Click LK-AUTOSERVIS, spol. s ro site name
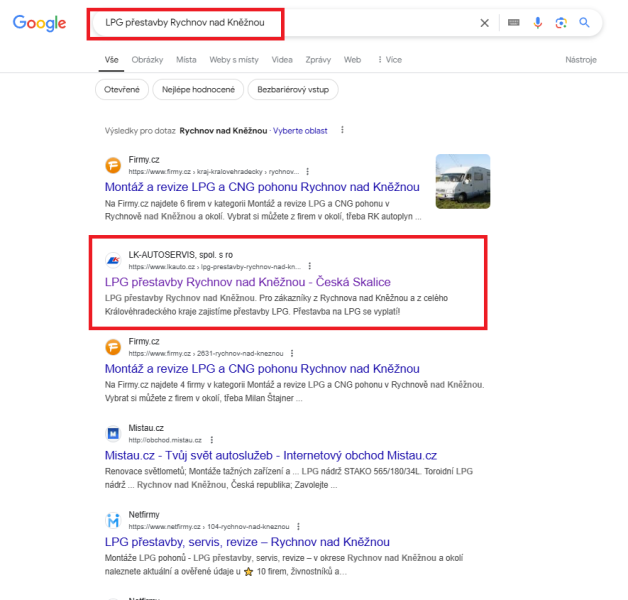The height and width of the screenshot is (600, 628). [181, 255]
